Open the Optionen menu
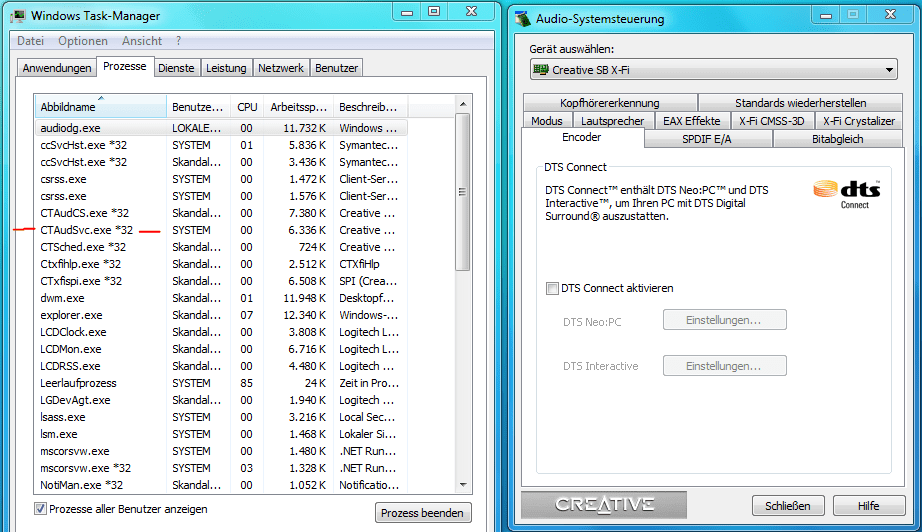The width and height of the screenshot is (922, 532). [83, 41]
